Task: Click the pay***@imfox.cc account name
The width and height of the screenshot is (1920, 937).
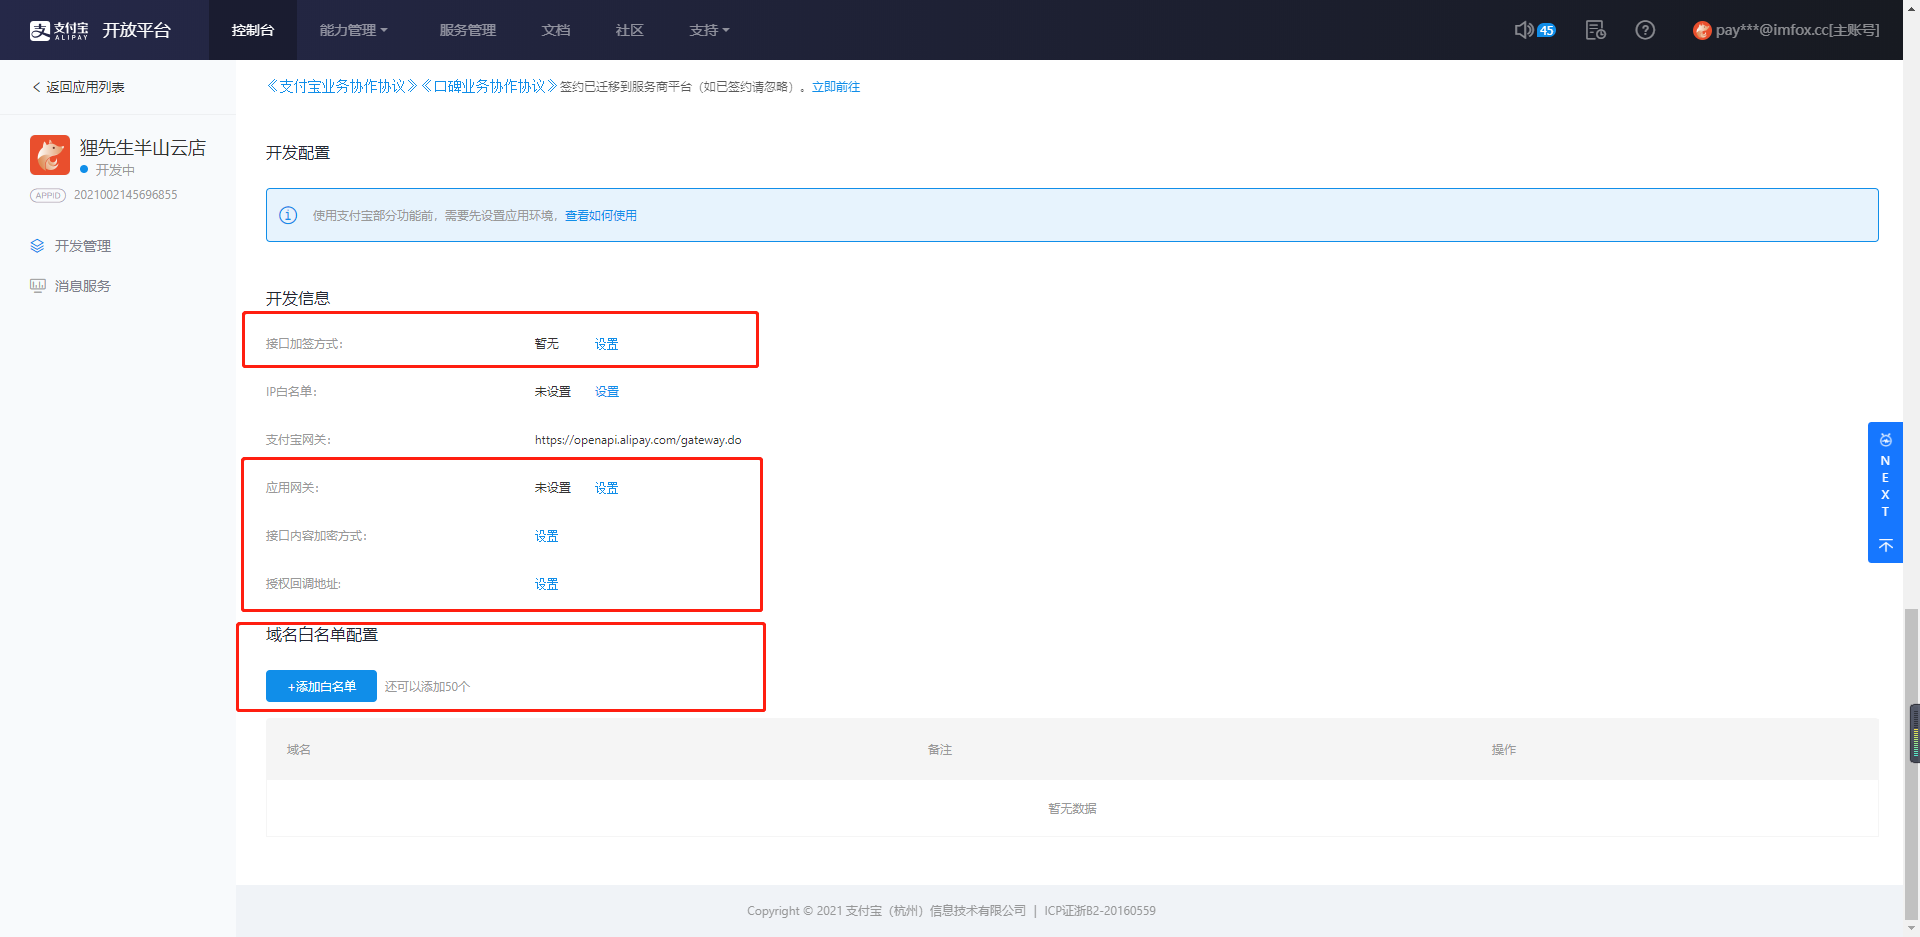Action: pos(1797,30)
